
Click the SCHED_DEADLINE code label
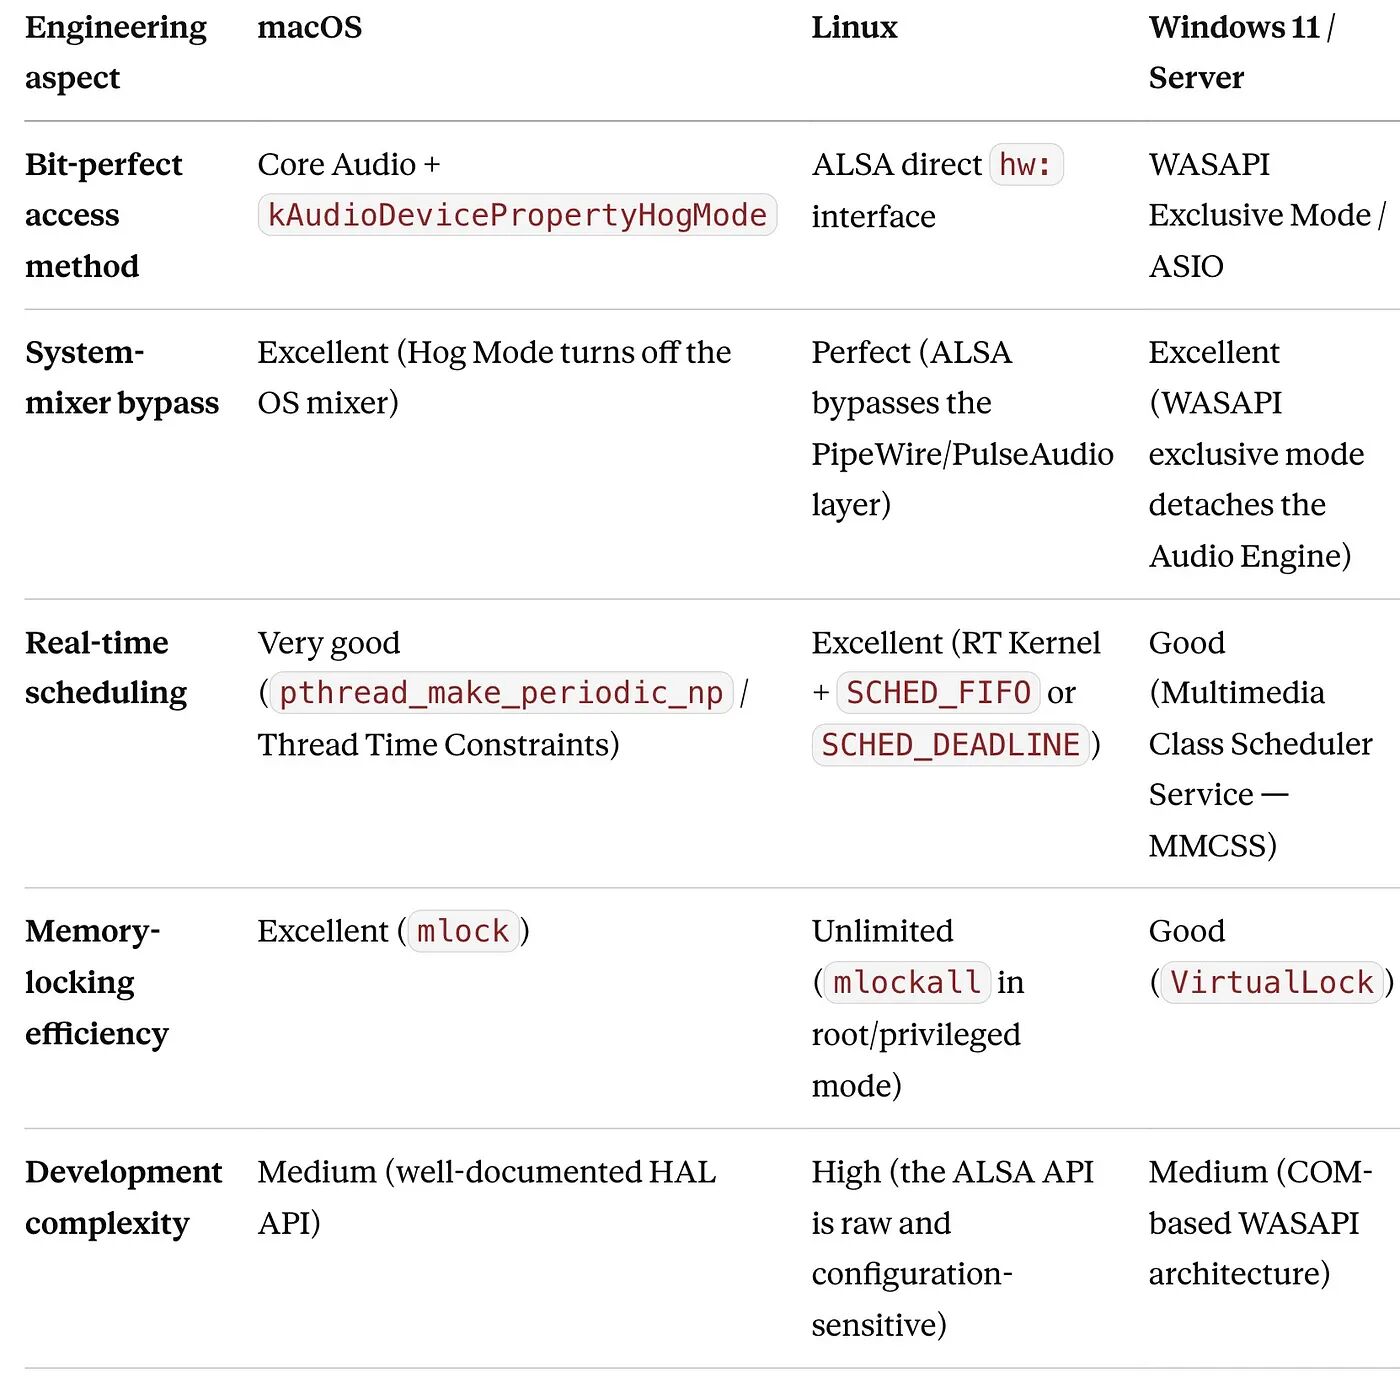950,745
